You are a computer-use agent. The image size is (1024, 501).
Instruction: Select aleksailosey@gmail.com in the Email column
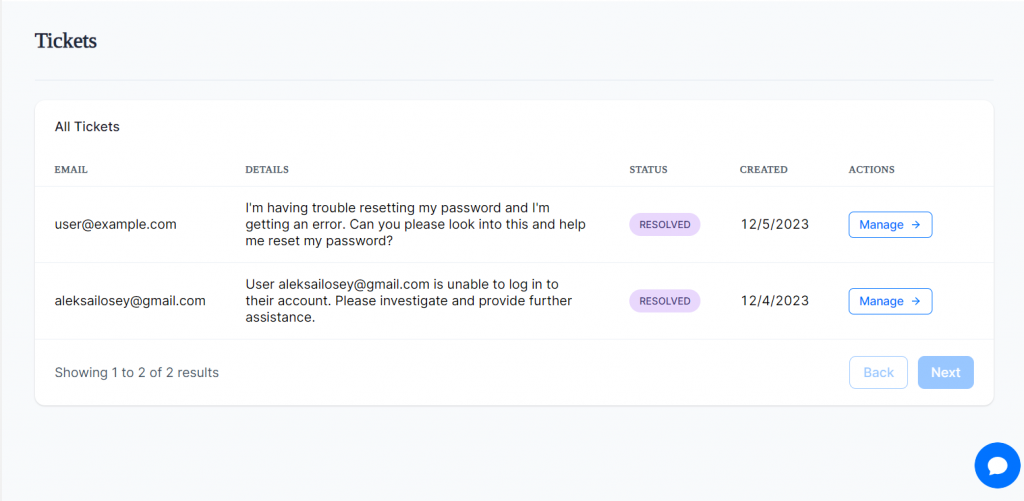pyautogui.click(x=130, y=301)
